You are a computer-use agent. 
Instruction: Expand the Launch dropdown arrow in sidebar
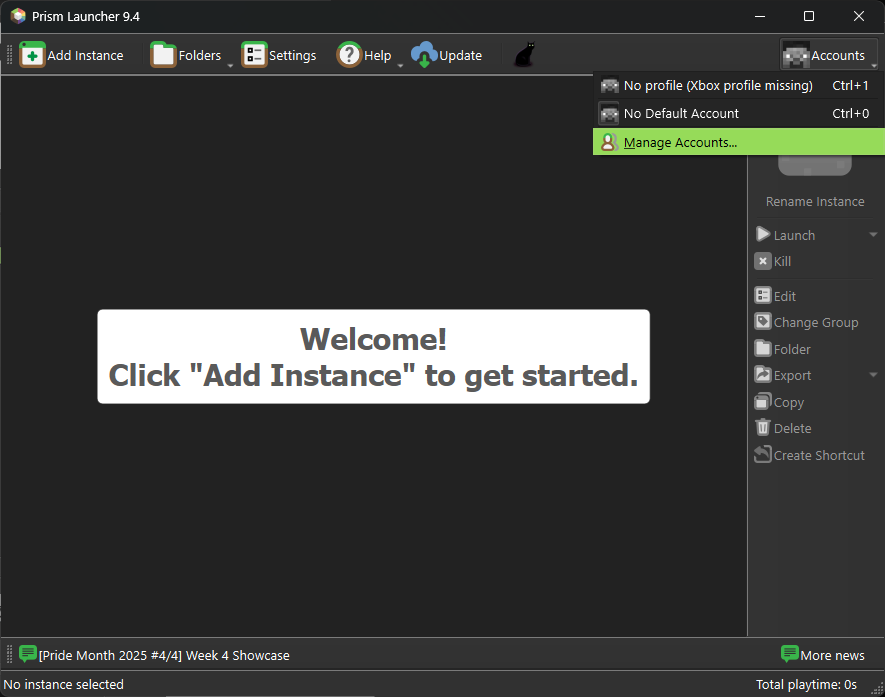click(872, 235)
